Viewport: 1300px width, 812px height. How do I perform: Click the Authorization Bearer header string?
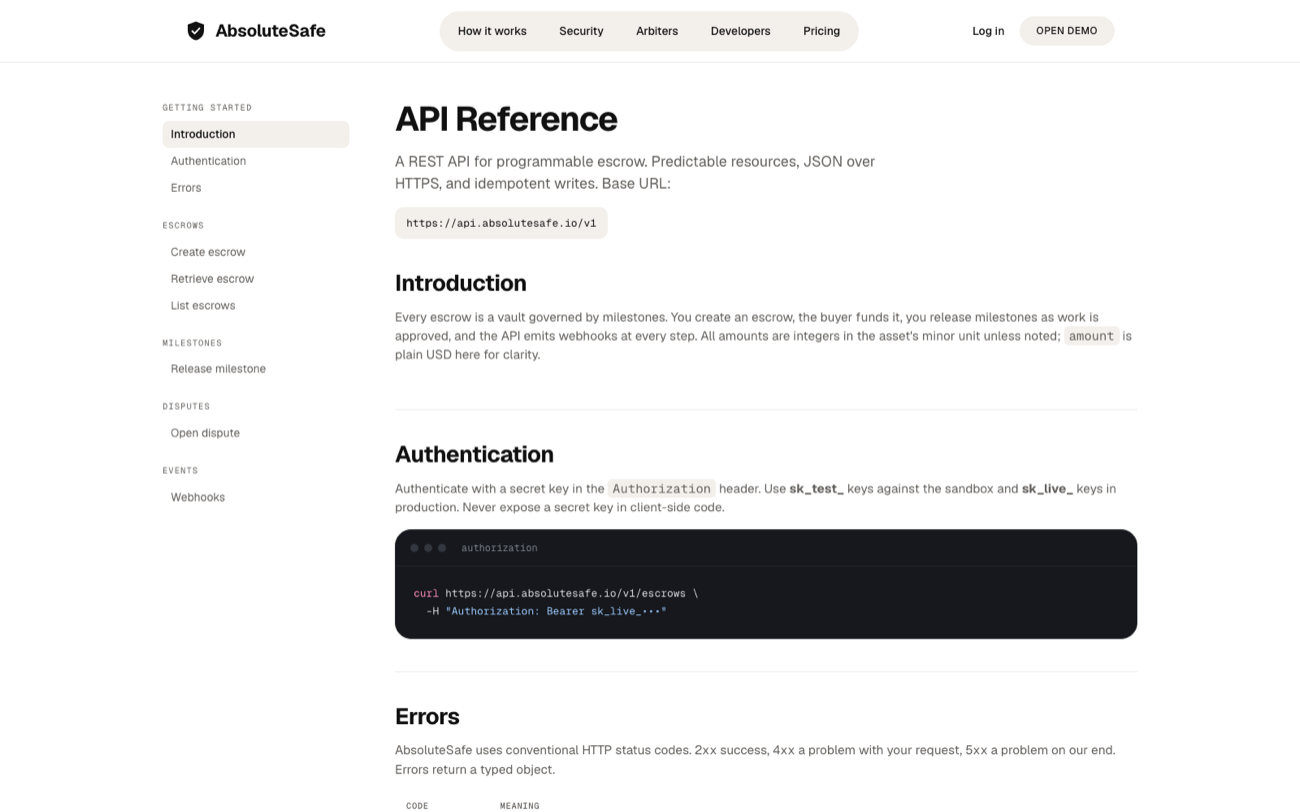pyautogui.click(x=556, y=611)
